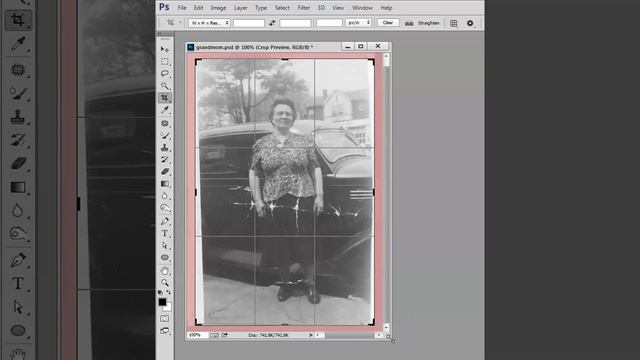
Task: Select the Crop tool in small toolbar
Action: (164, 98)
